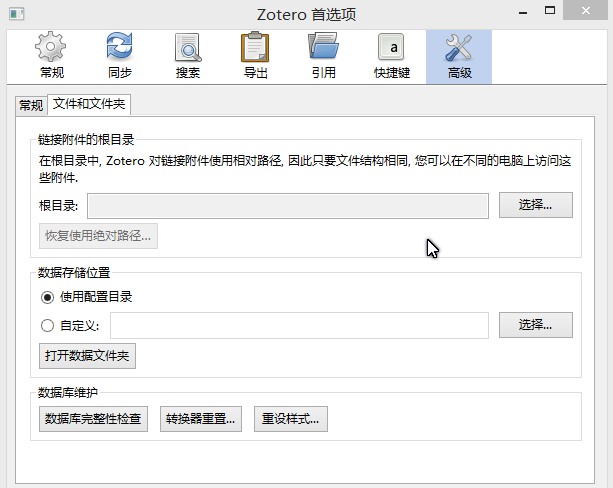Image resolution: width=613 pixels, height=488 pixels.
Task: Open the 搜索 (Search) preferences pane
Action: pos(188,56)
